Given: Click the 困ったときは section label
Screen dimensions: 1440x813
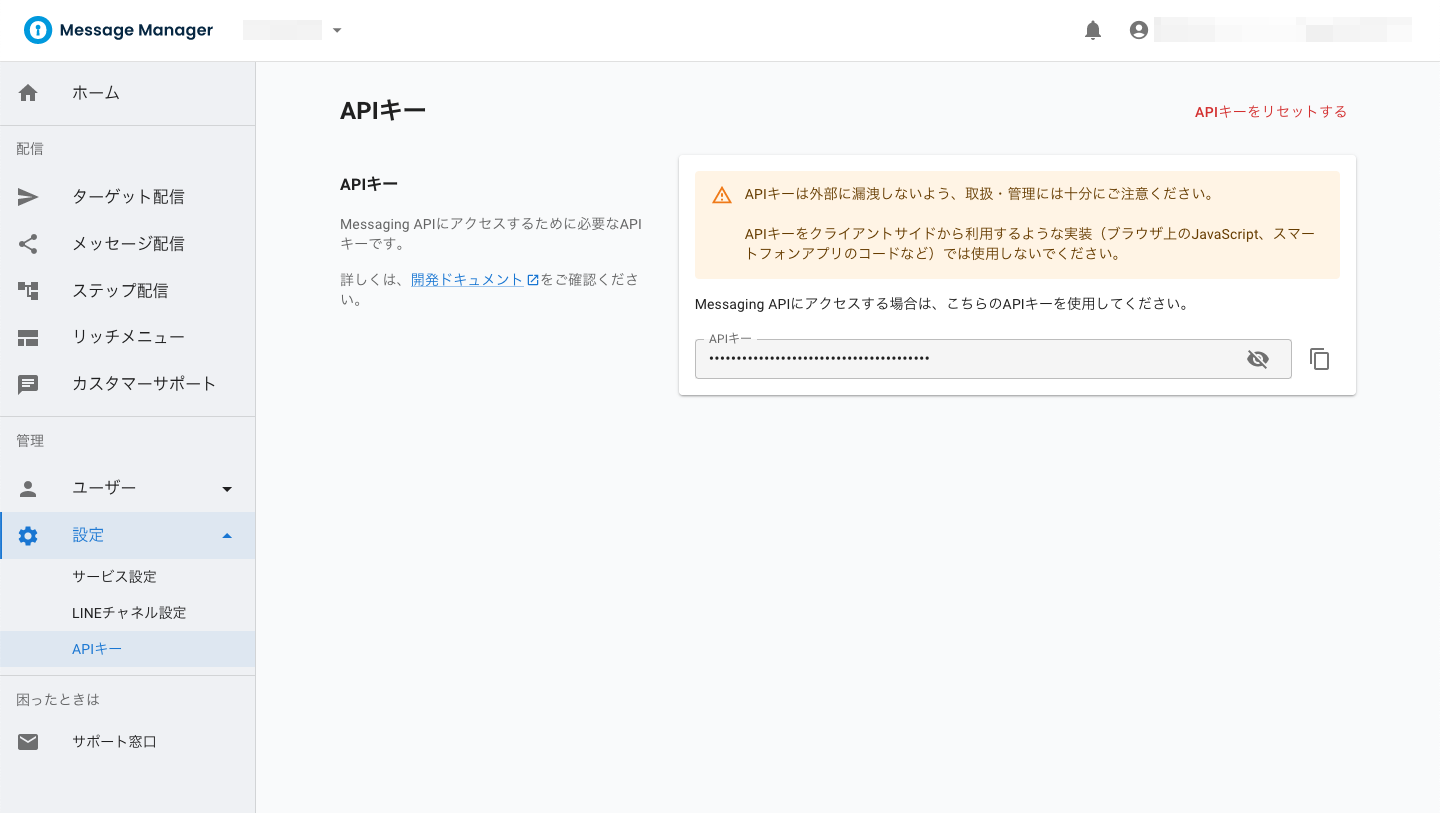Looking at the screenshot, I should coord(58,700).
